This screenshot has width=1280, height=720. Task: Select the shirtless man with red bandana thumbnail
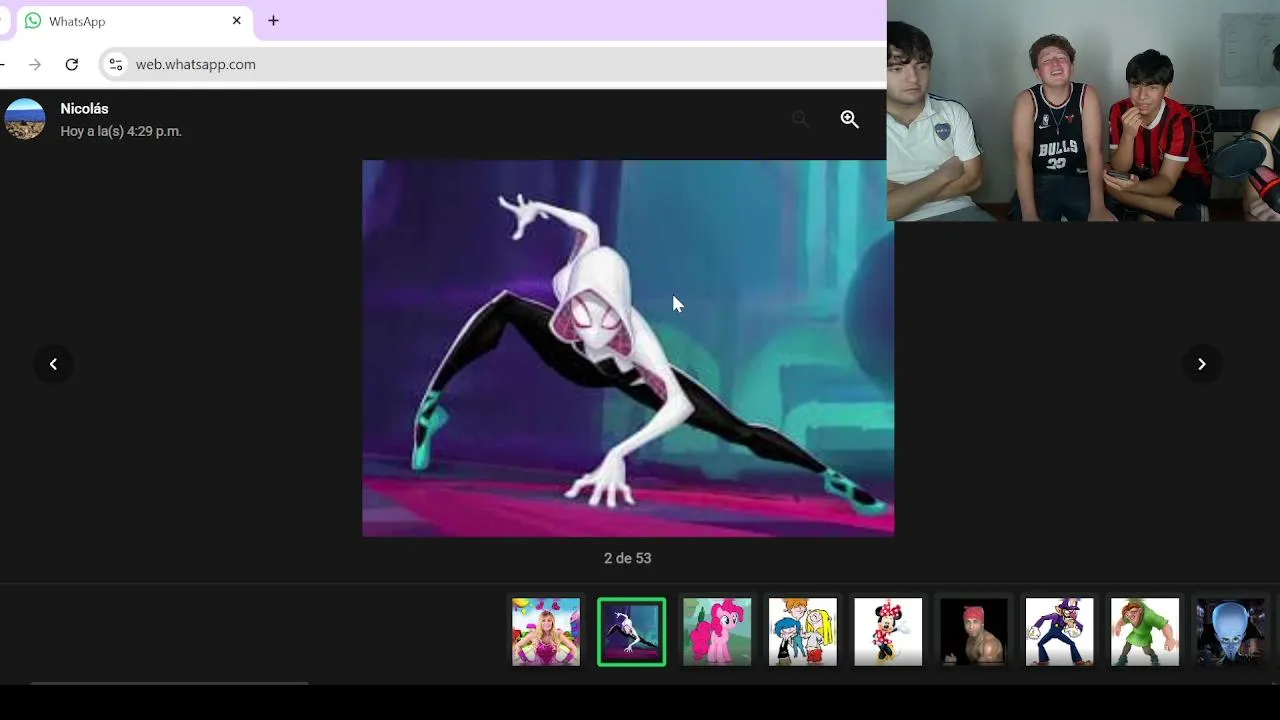(x=973, y=632)
